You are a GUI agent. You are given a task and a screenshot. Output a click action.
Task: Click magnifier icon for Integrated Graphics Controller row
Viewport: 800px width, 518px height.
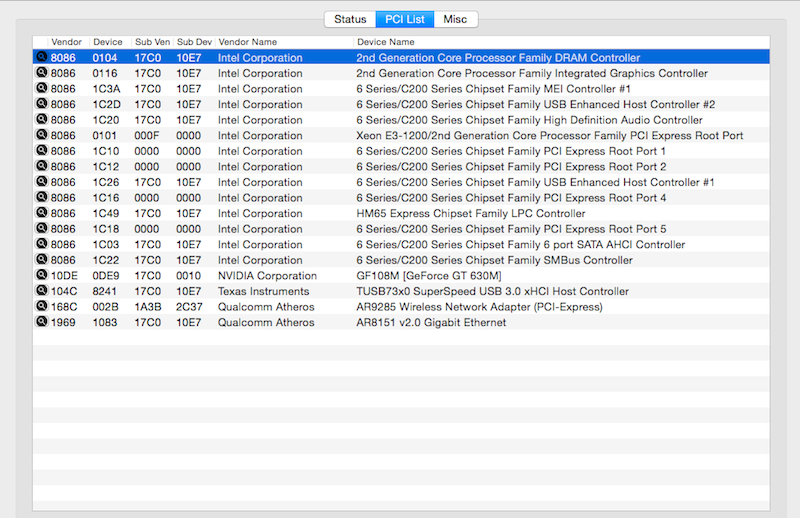pos(41,74)
